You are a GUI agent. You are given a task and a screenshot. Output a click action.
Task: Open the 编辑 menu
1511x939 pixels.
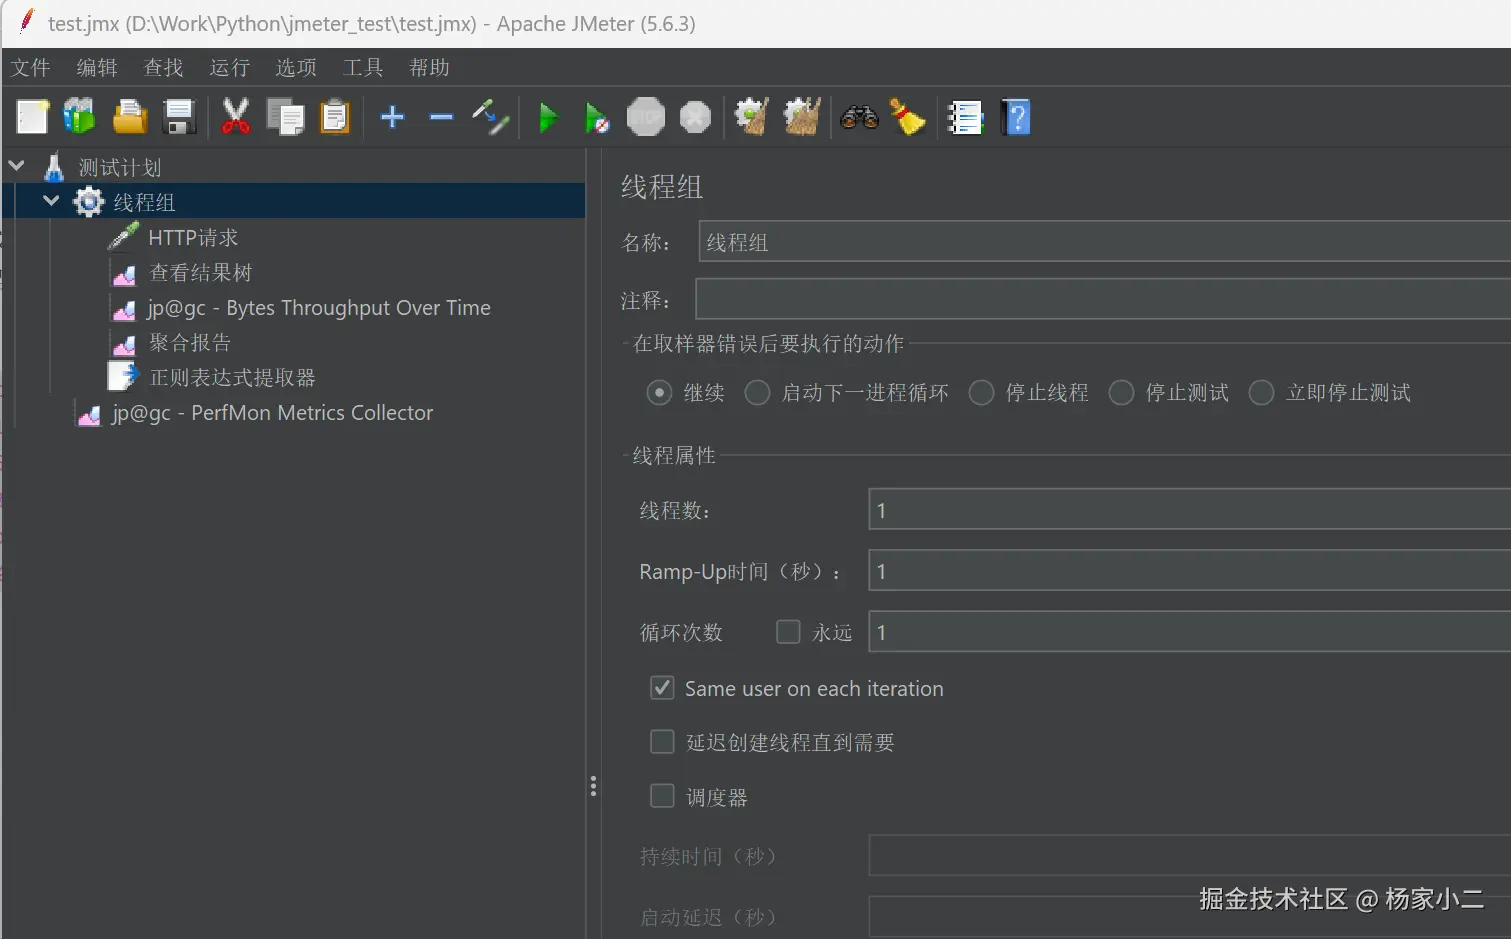[97, 67]
